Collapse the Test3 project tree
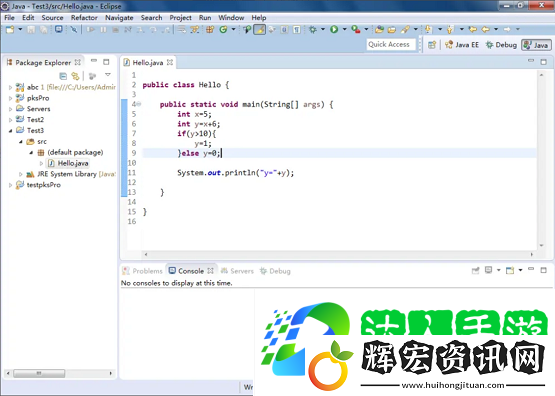This screenshot has width=555, height=396. (x=10, y=131)
